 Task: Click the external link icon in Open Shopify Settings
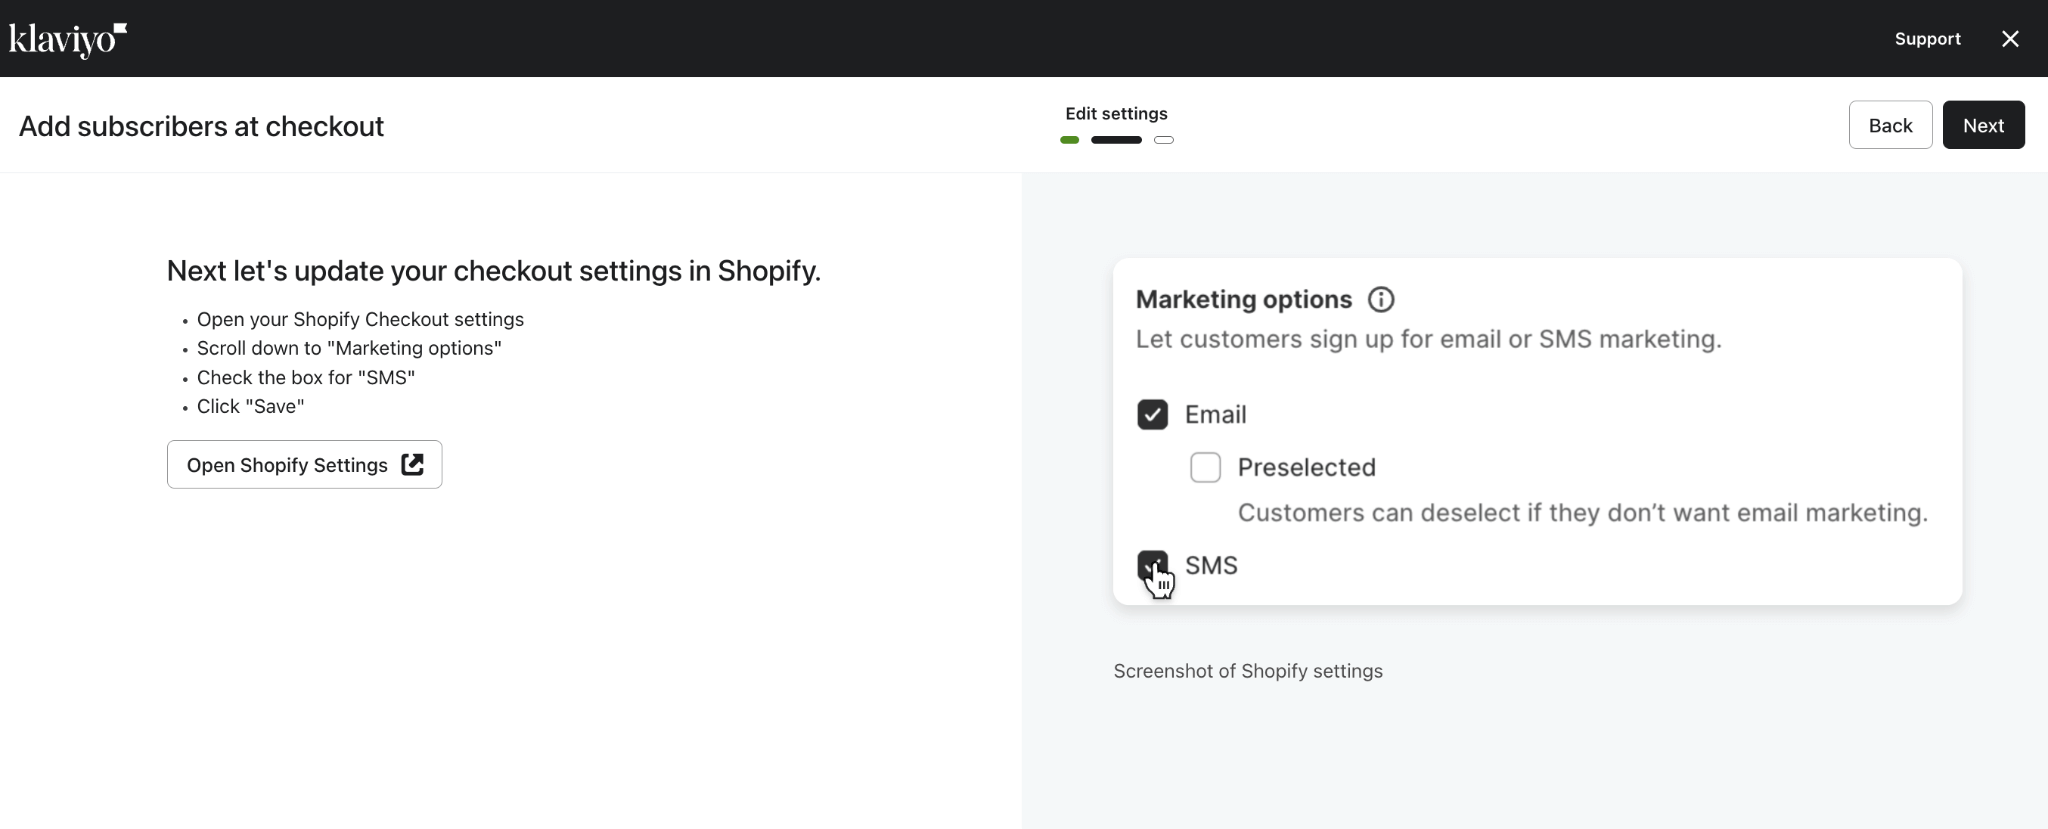pyautogui.click(x=412, y=465)
